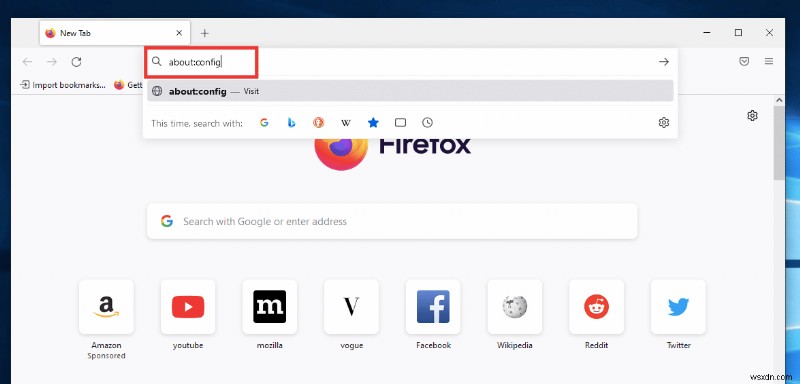Click the scrollbar up arrow

click(779, 100)
